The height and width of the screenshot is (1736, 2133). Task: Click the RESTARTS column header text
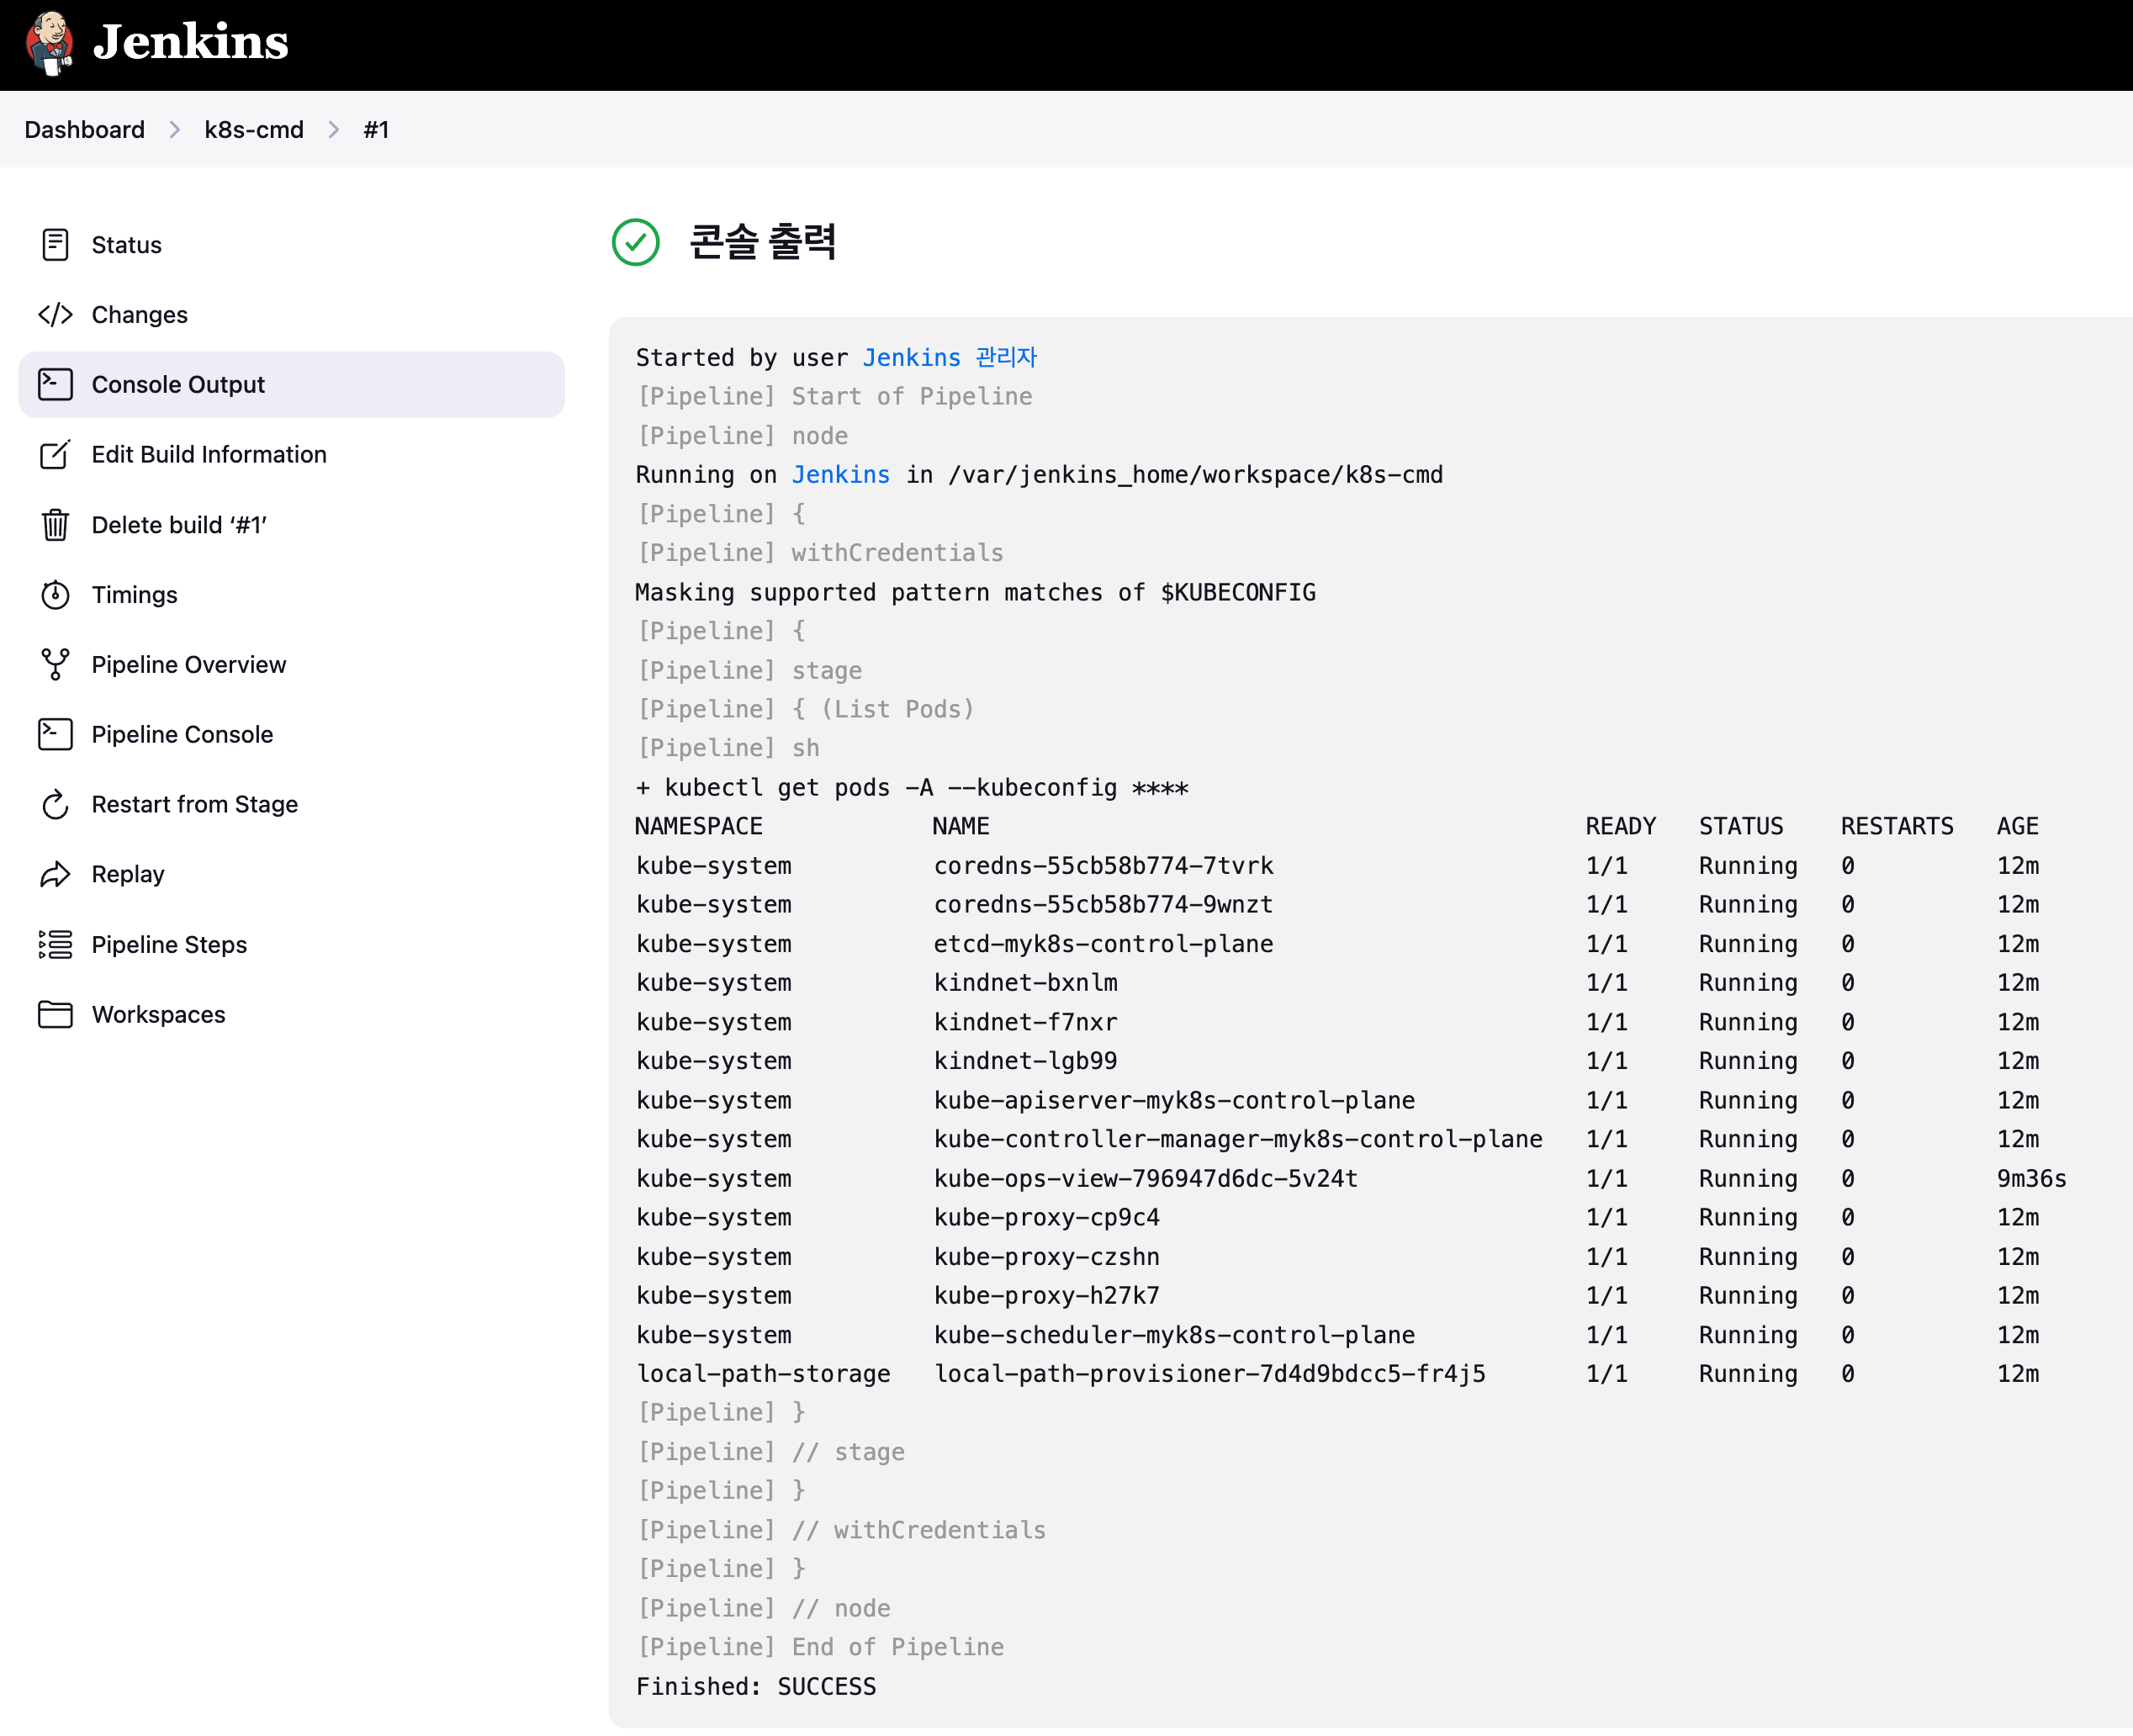[x=1897, y=826]
